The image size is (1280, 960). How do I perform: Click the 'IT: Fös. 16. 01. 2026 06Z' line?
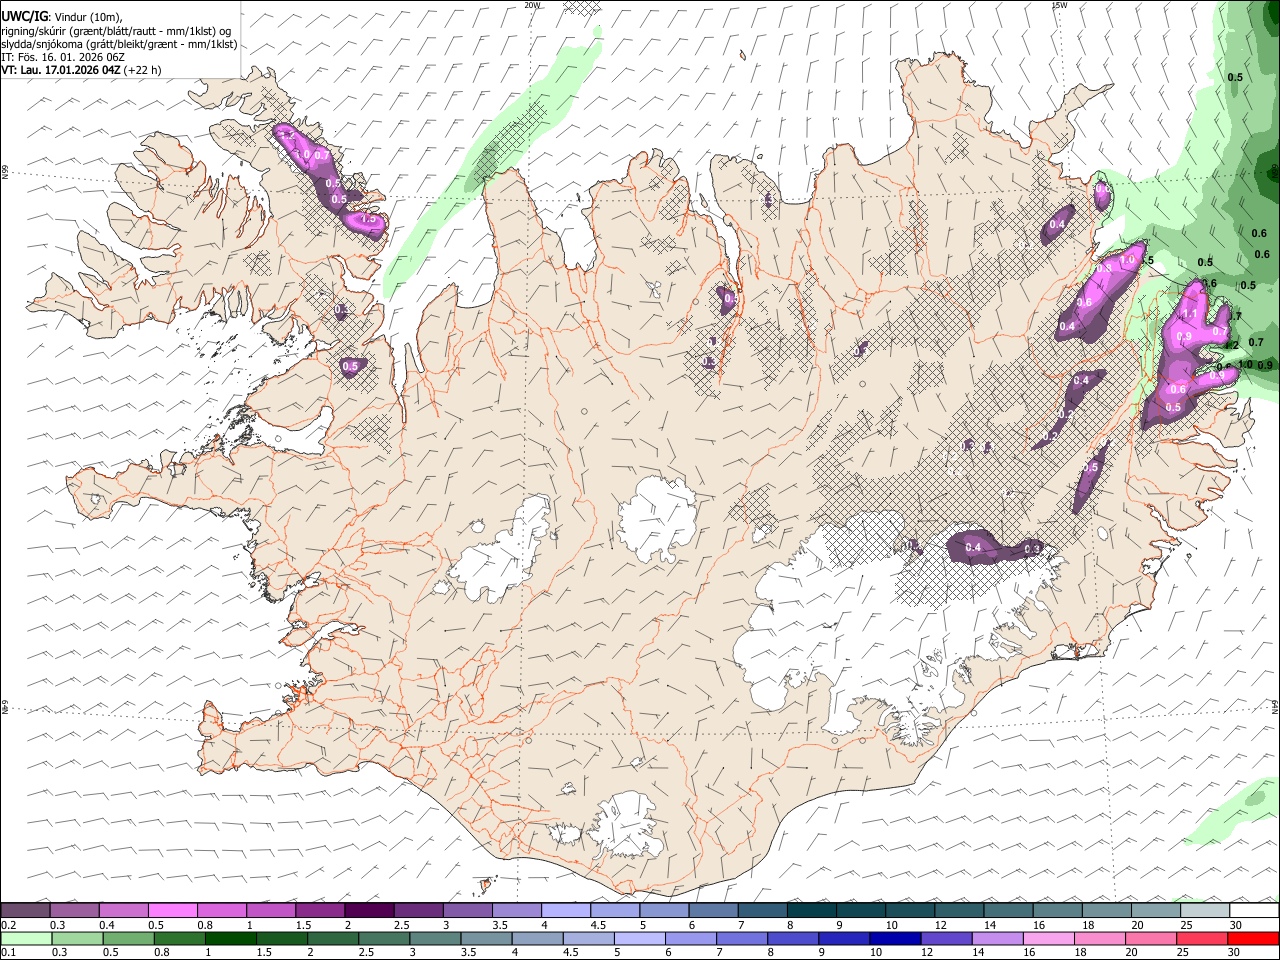tap(63, 57)
